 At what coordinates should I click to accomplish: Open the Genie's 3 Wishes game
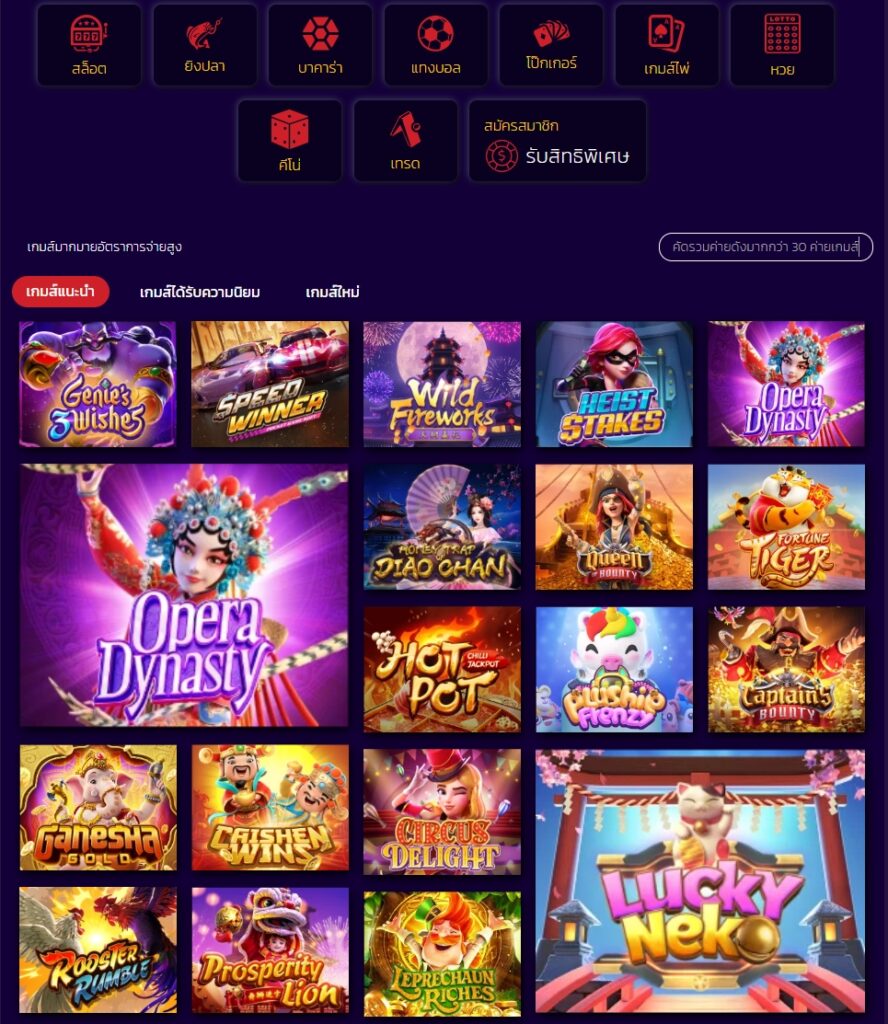point(98,384)
